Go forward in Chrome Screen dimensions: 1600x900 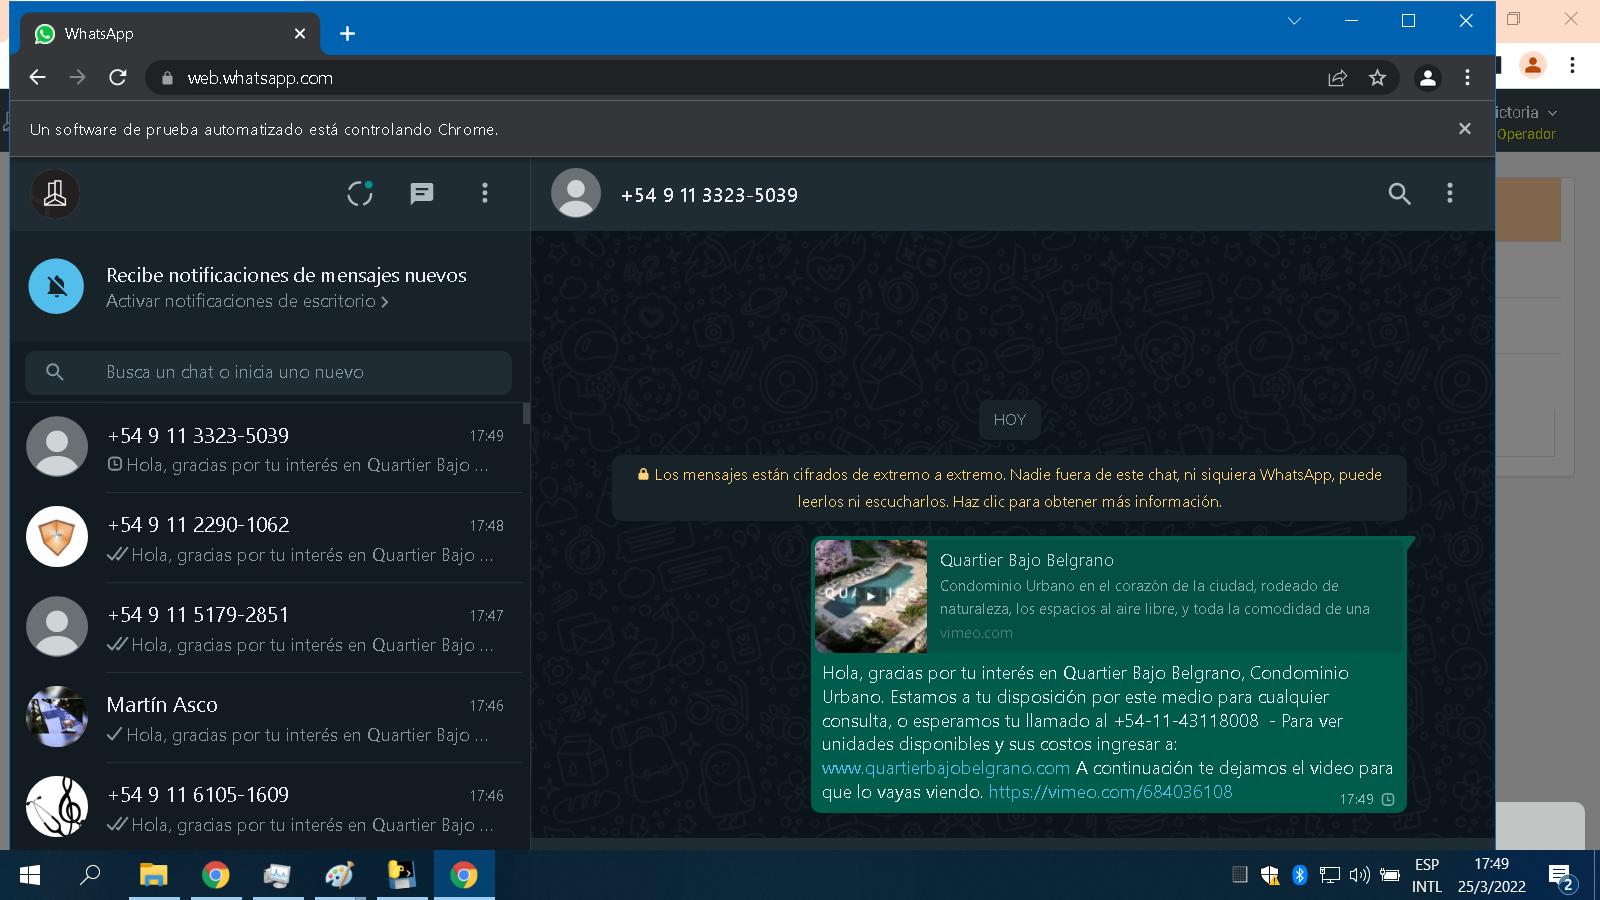pyautogui.click(x=77, y=78)
